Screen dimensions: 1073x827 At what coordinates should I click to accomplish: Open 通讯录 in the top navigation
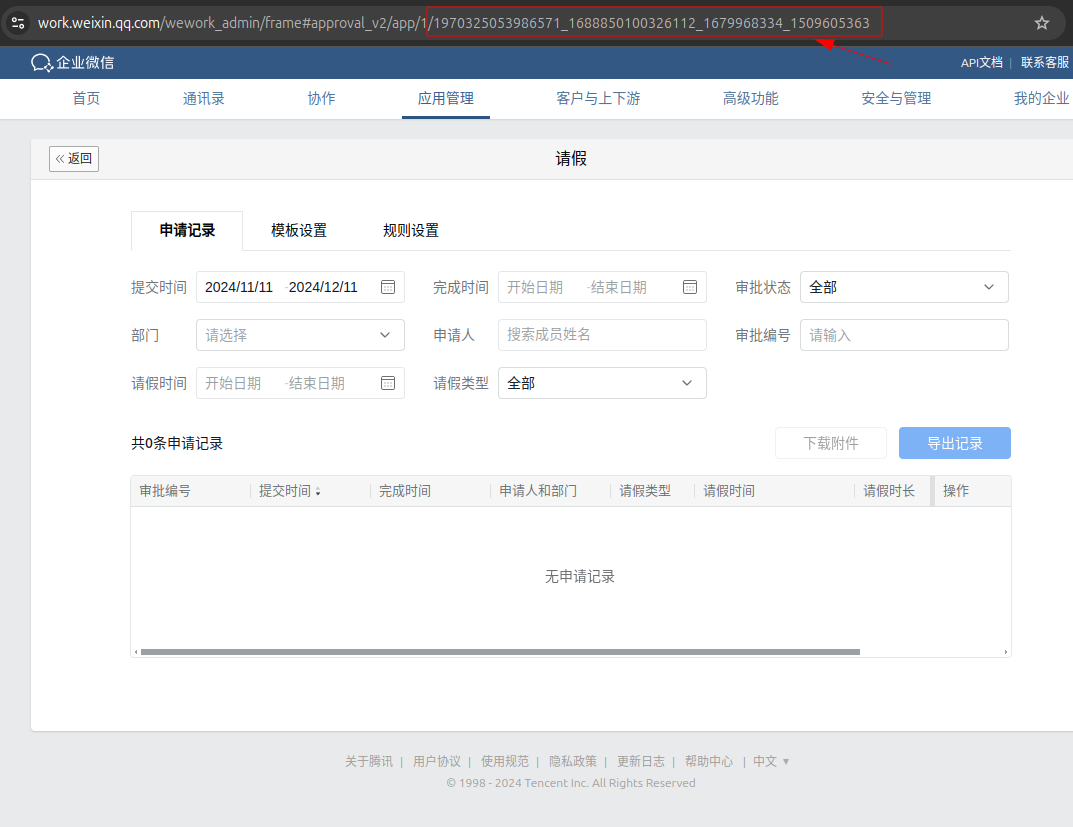pos(204,98)
